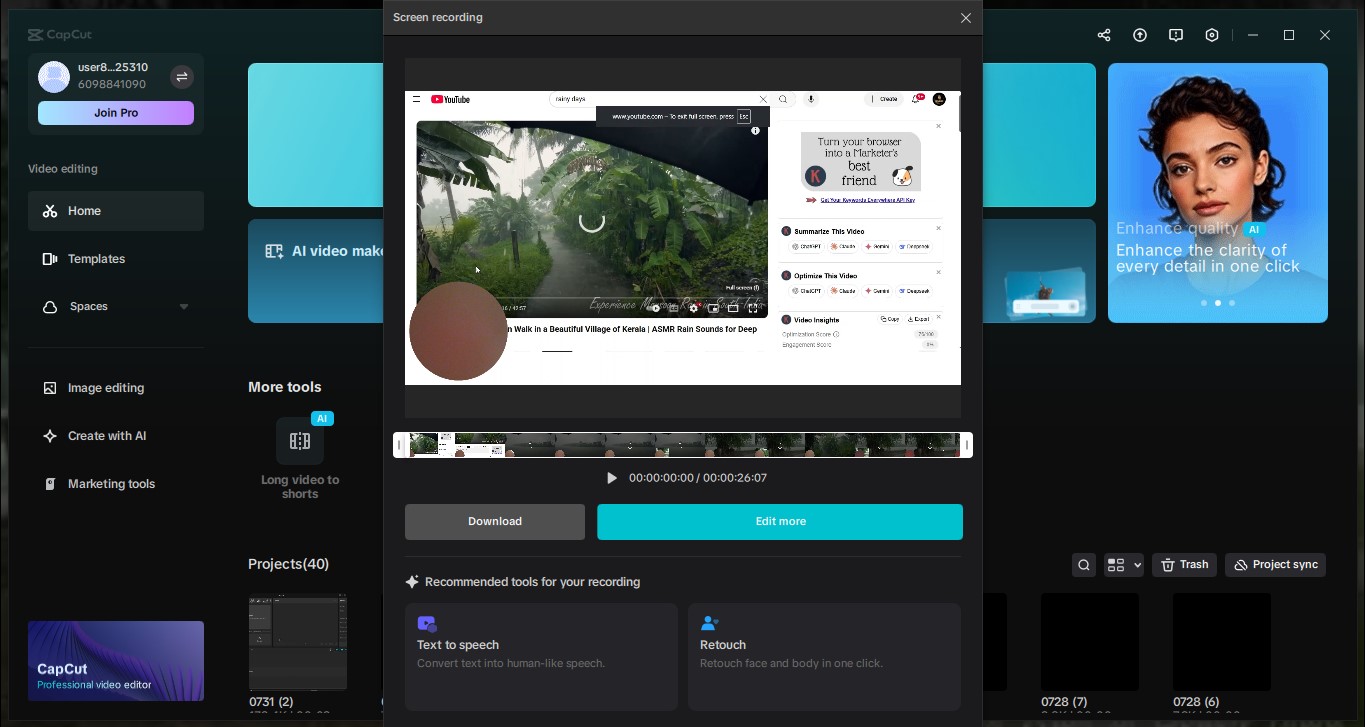The width and height of the screenshot is (1365, 727).
Task: Expand the Spaces section in the sidebar
Action: [x=183, y=307]
